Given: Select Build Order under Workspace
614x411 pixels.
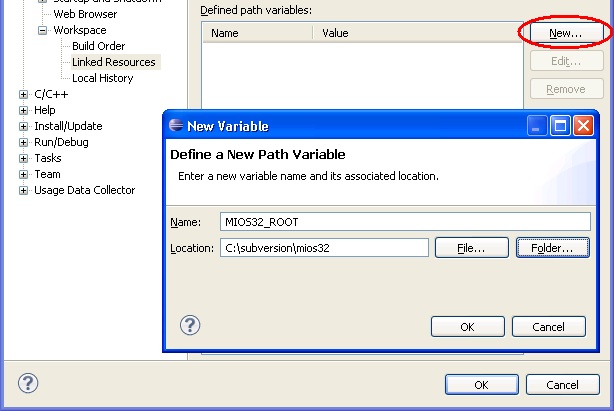Looking at the screenshot, I should [100, 46].
